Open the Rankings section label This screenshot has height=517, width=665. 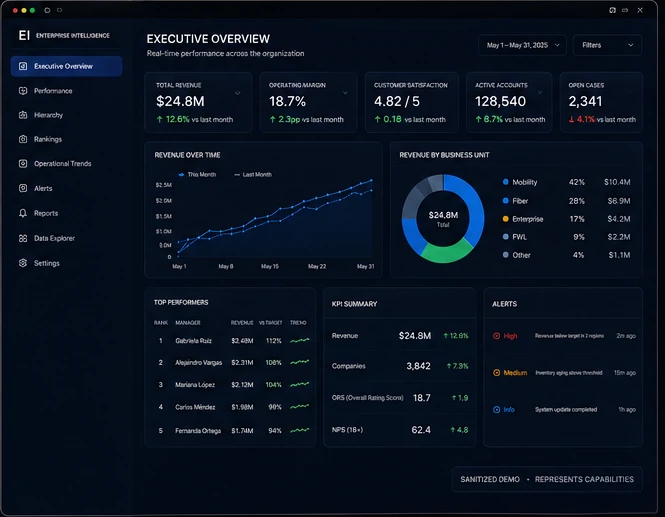click(x=48, y=139)
